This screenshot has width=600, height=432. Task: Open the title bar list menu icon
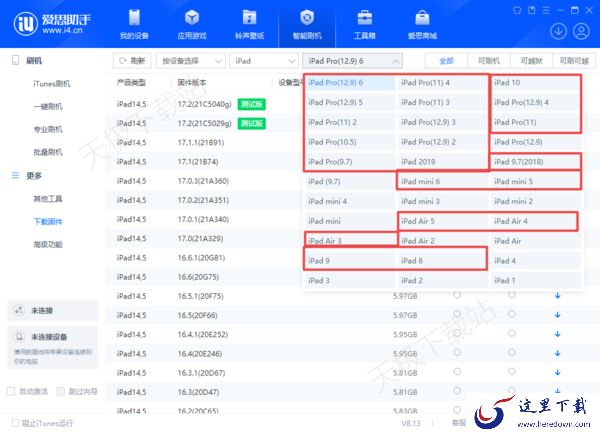click(x=546, y=10)
